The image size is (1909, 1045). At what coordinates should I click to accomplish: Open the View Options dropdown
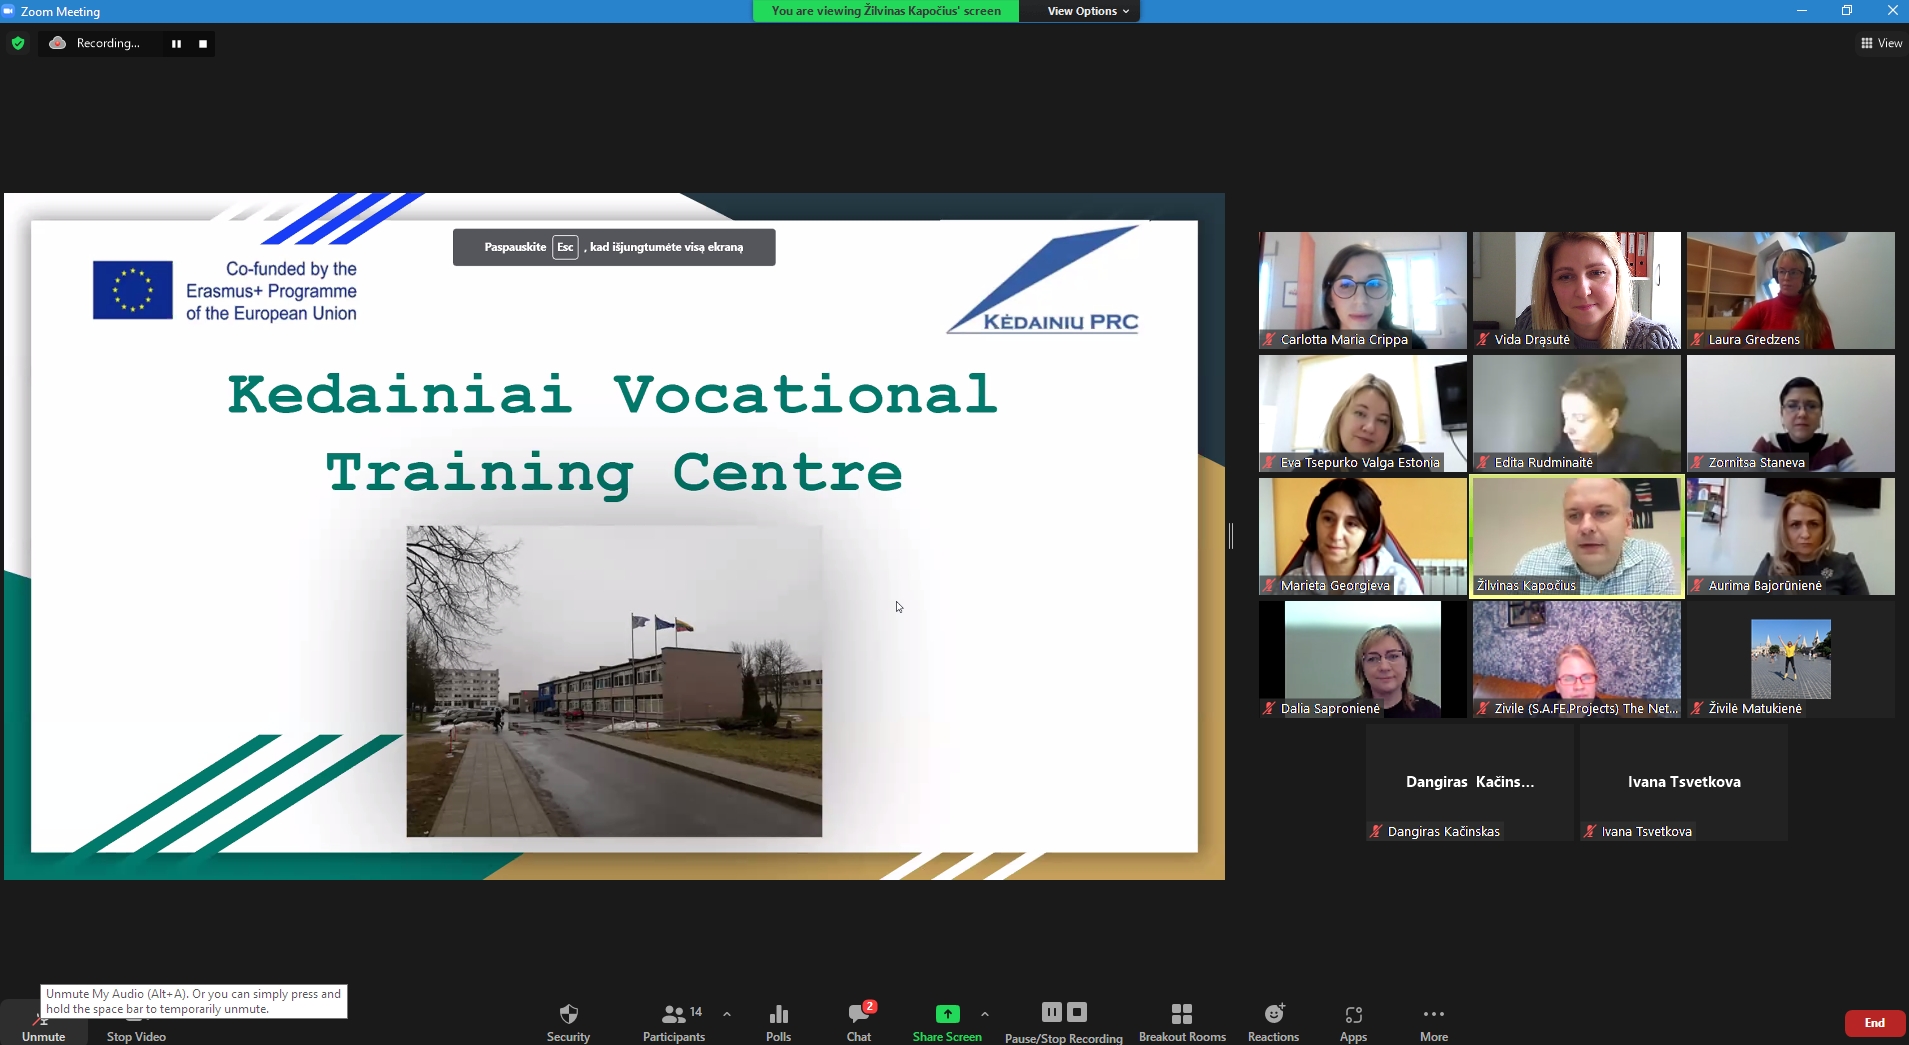coord(1088,11)
